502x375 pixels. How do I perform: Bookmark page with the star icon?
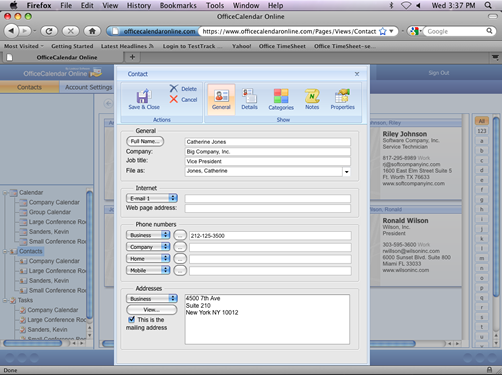pyautogui.click(x=383, y=31)
